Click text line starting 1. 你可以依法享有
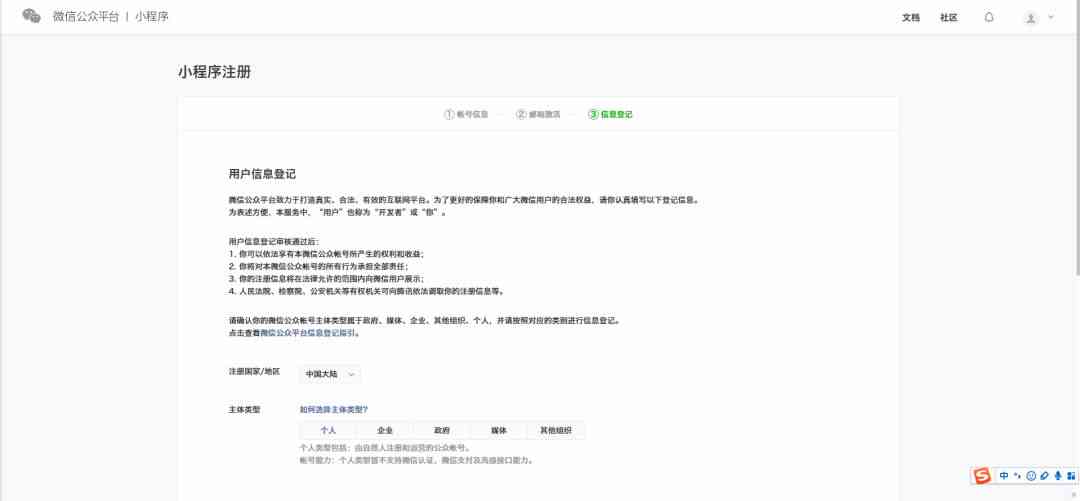The height and width of the screenshot is (501, 1080). 326,254
